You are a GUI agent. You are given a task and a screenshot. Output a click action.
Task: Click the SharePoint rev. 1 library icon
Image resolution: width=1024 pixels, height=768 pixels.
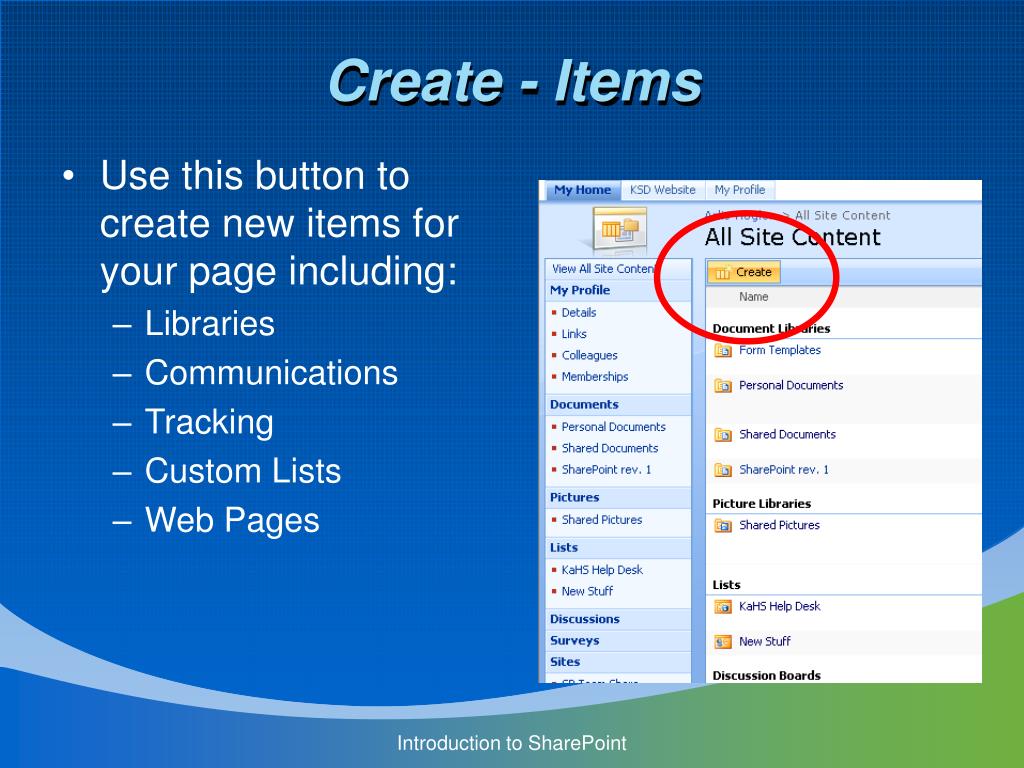(722, 470)
